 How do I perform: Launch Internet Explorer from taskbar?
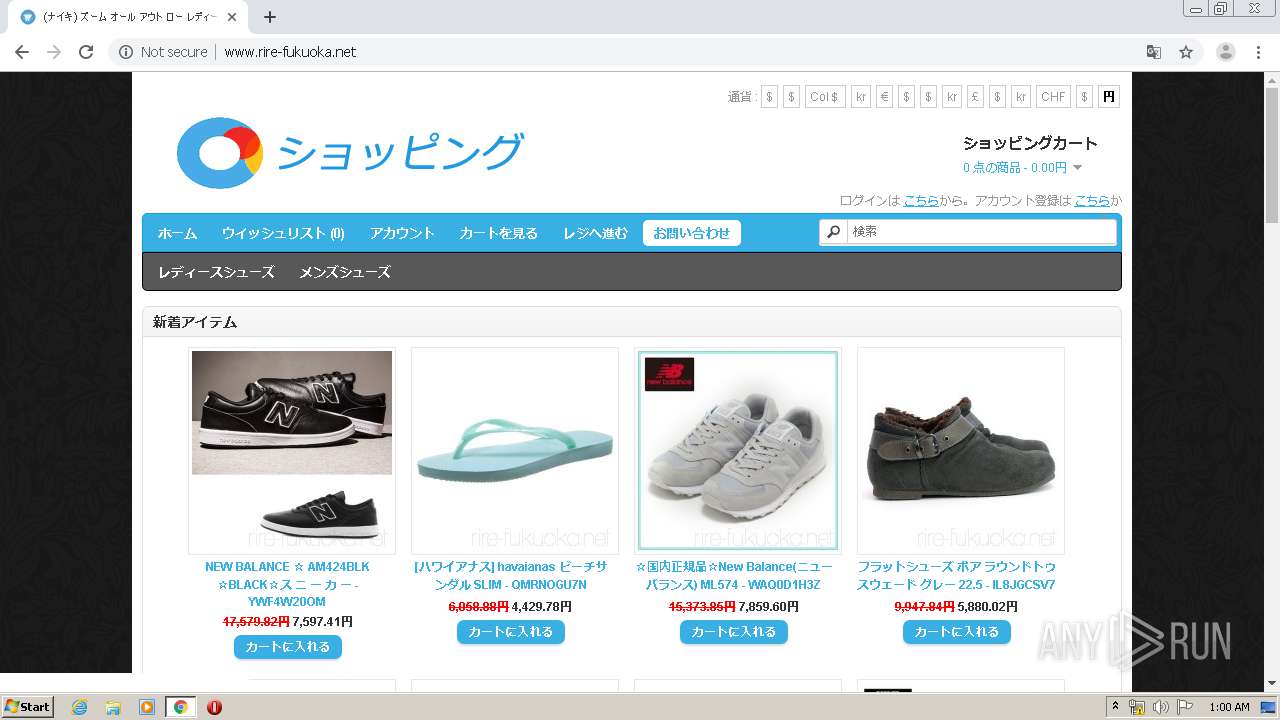pos(79,707)
